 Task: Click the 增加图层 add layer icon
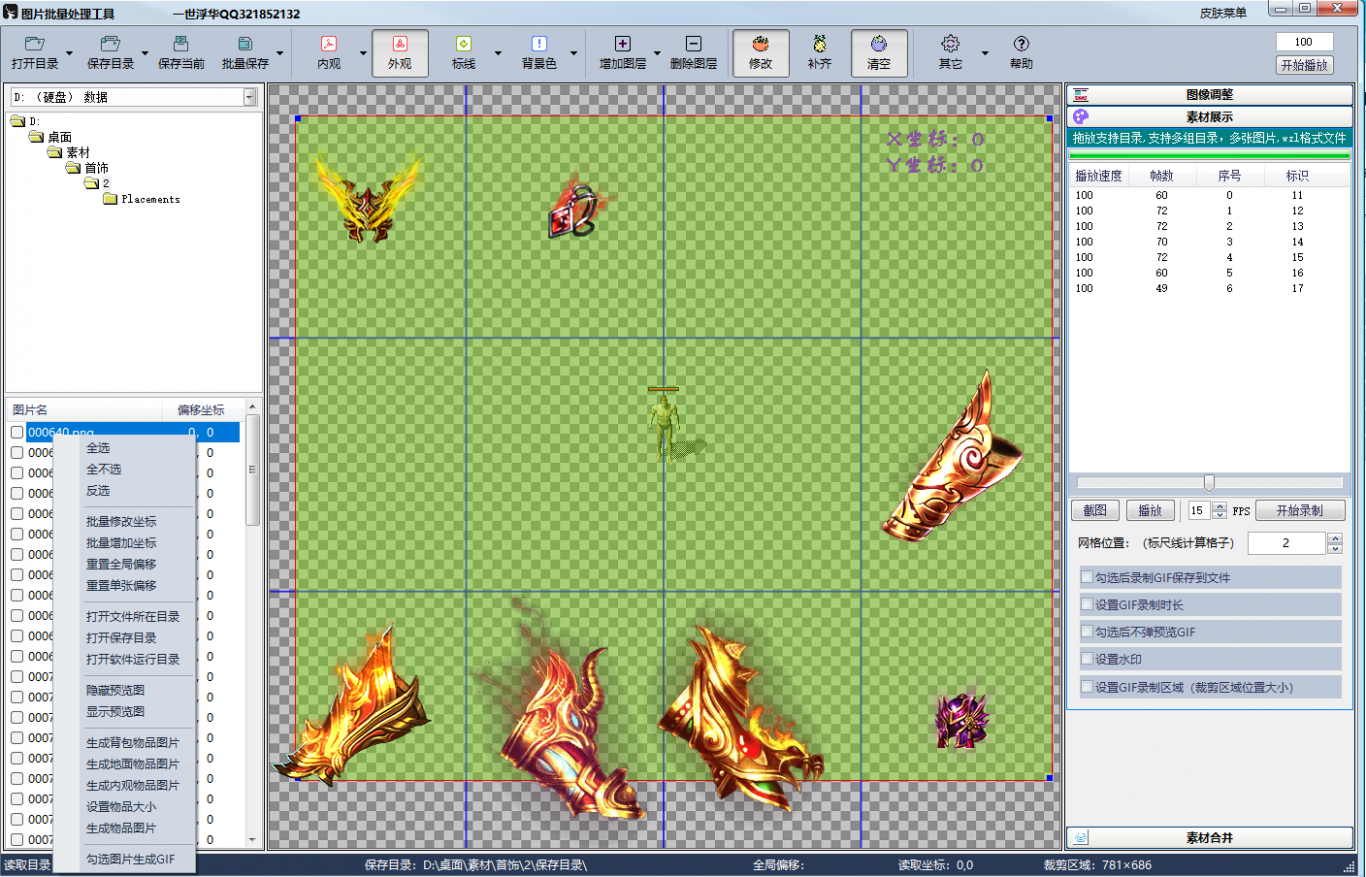(622, 44)
